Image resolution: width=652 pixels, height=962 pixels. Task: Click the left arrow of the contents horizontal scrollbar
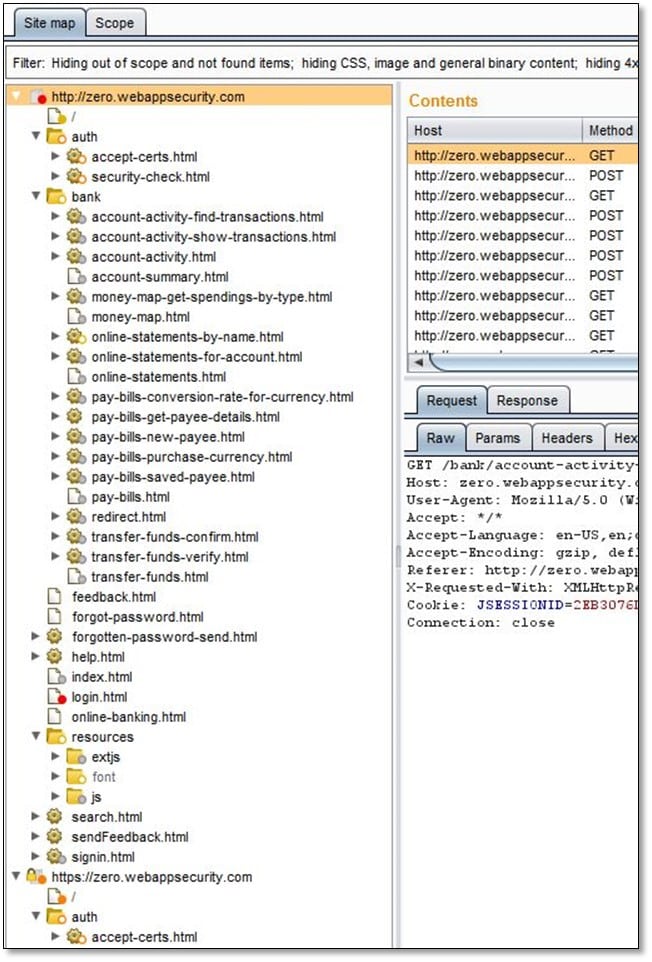point(417,362)
